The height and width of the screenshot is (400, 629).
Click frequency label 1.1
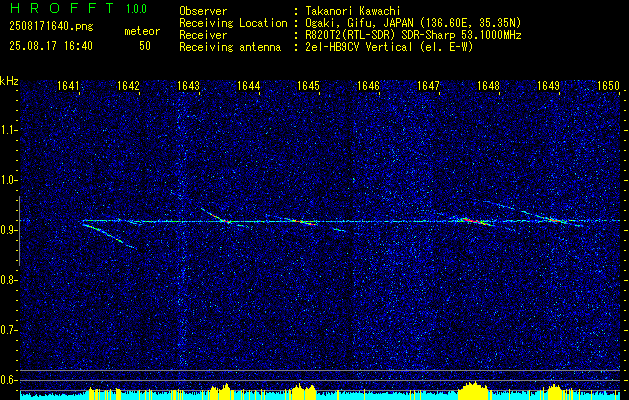[8, 130]
